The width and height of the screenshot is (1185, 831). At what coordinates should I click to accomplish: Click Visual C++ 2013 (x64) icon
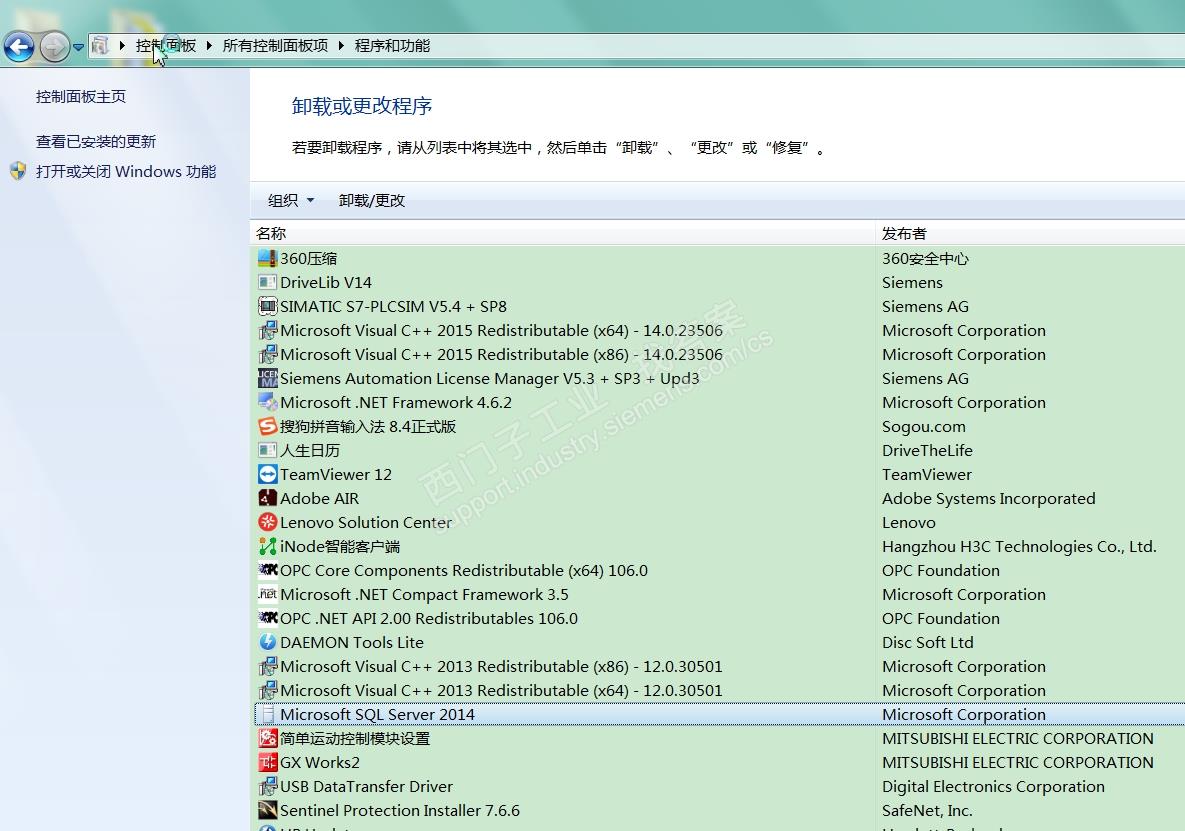268,690
